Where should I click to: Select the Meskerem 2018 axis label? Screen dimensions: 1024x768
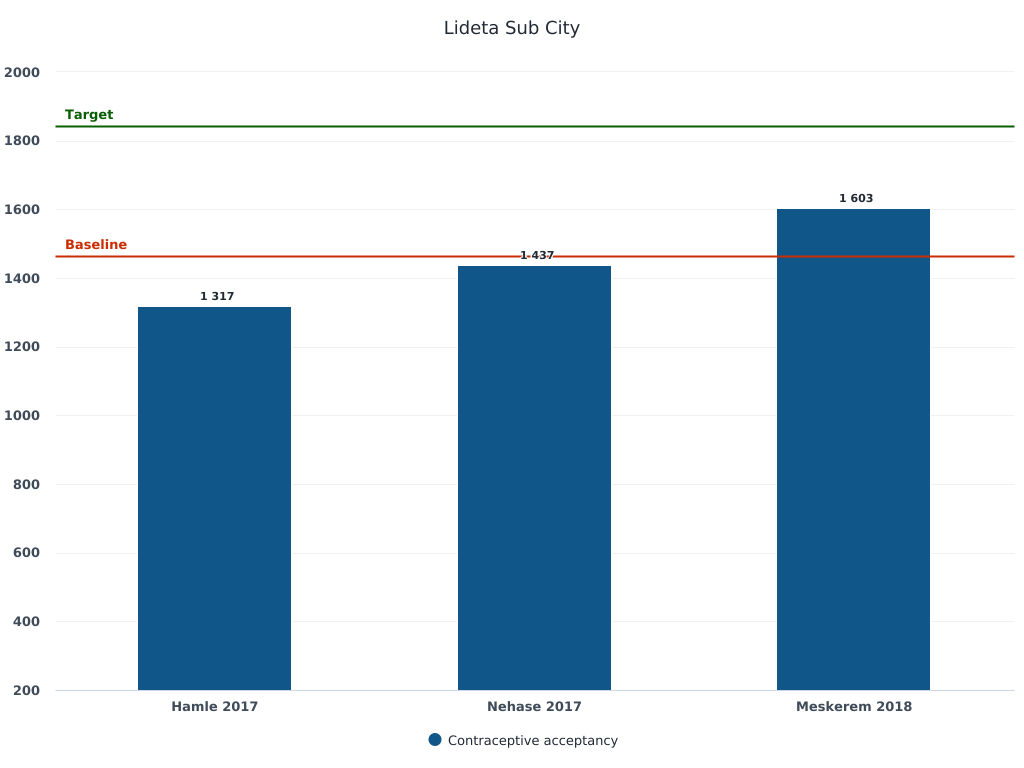pos(854,706)
